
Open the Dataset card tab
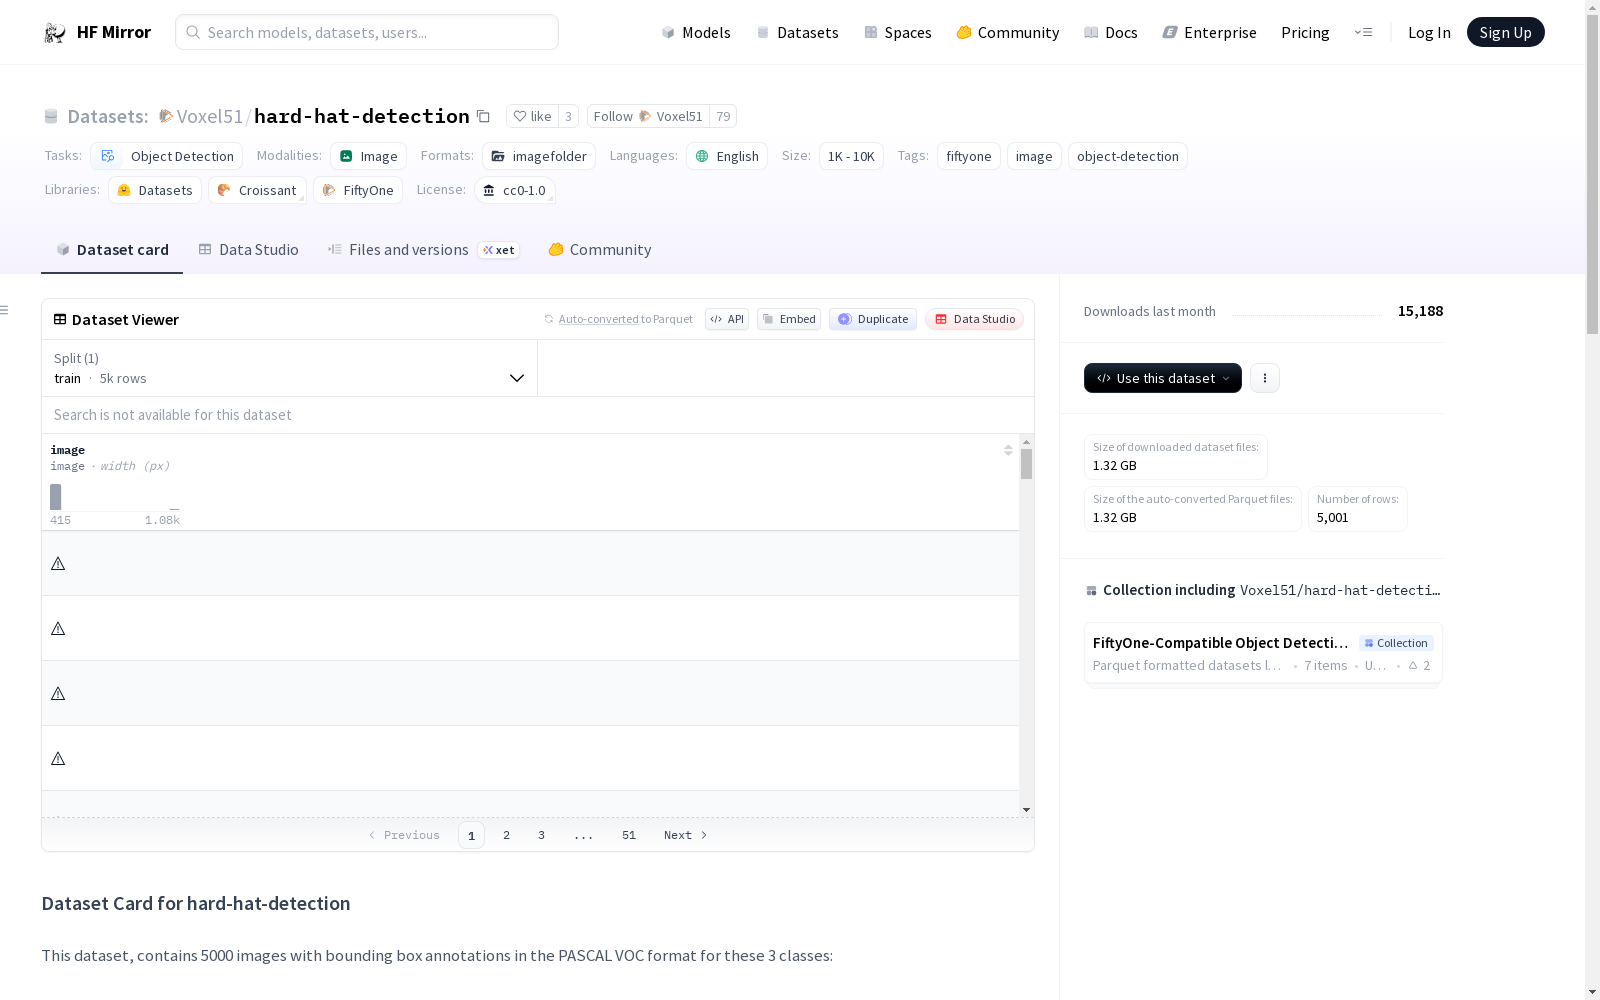click(x=112, y=250)
